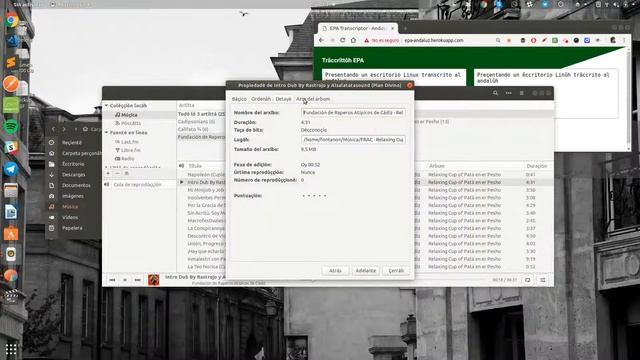Select Radio in the Rhythmbox sidebar

pos(128,158)
